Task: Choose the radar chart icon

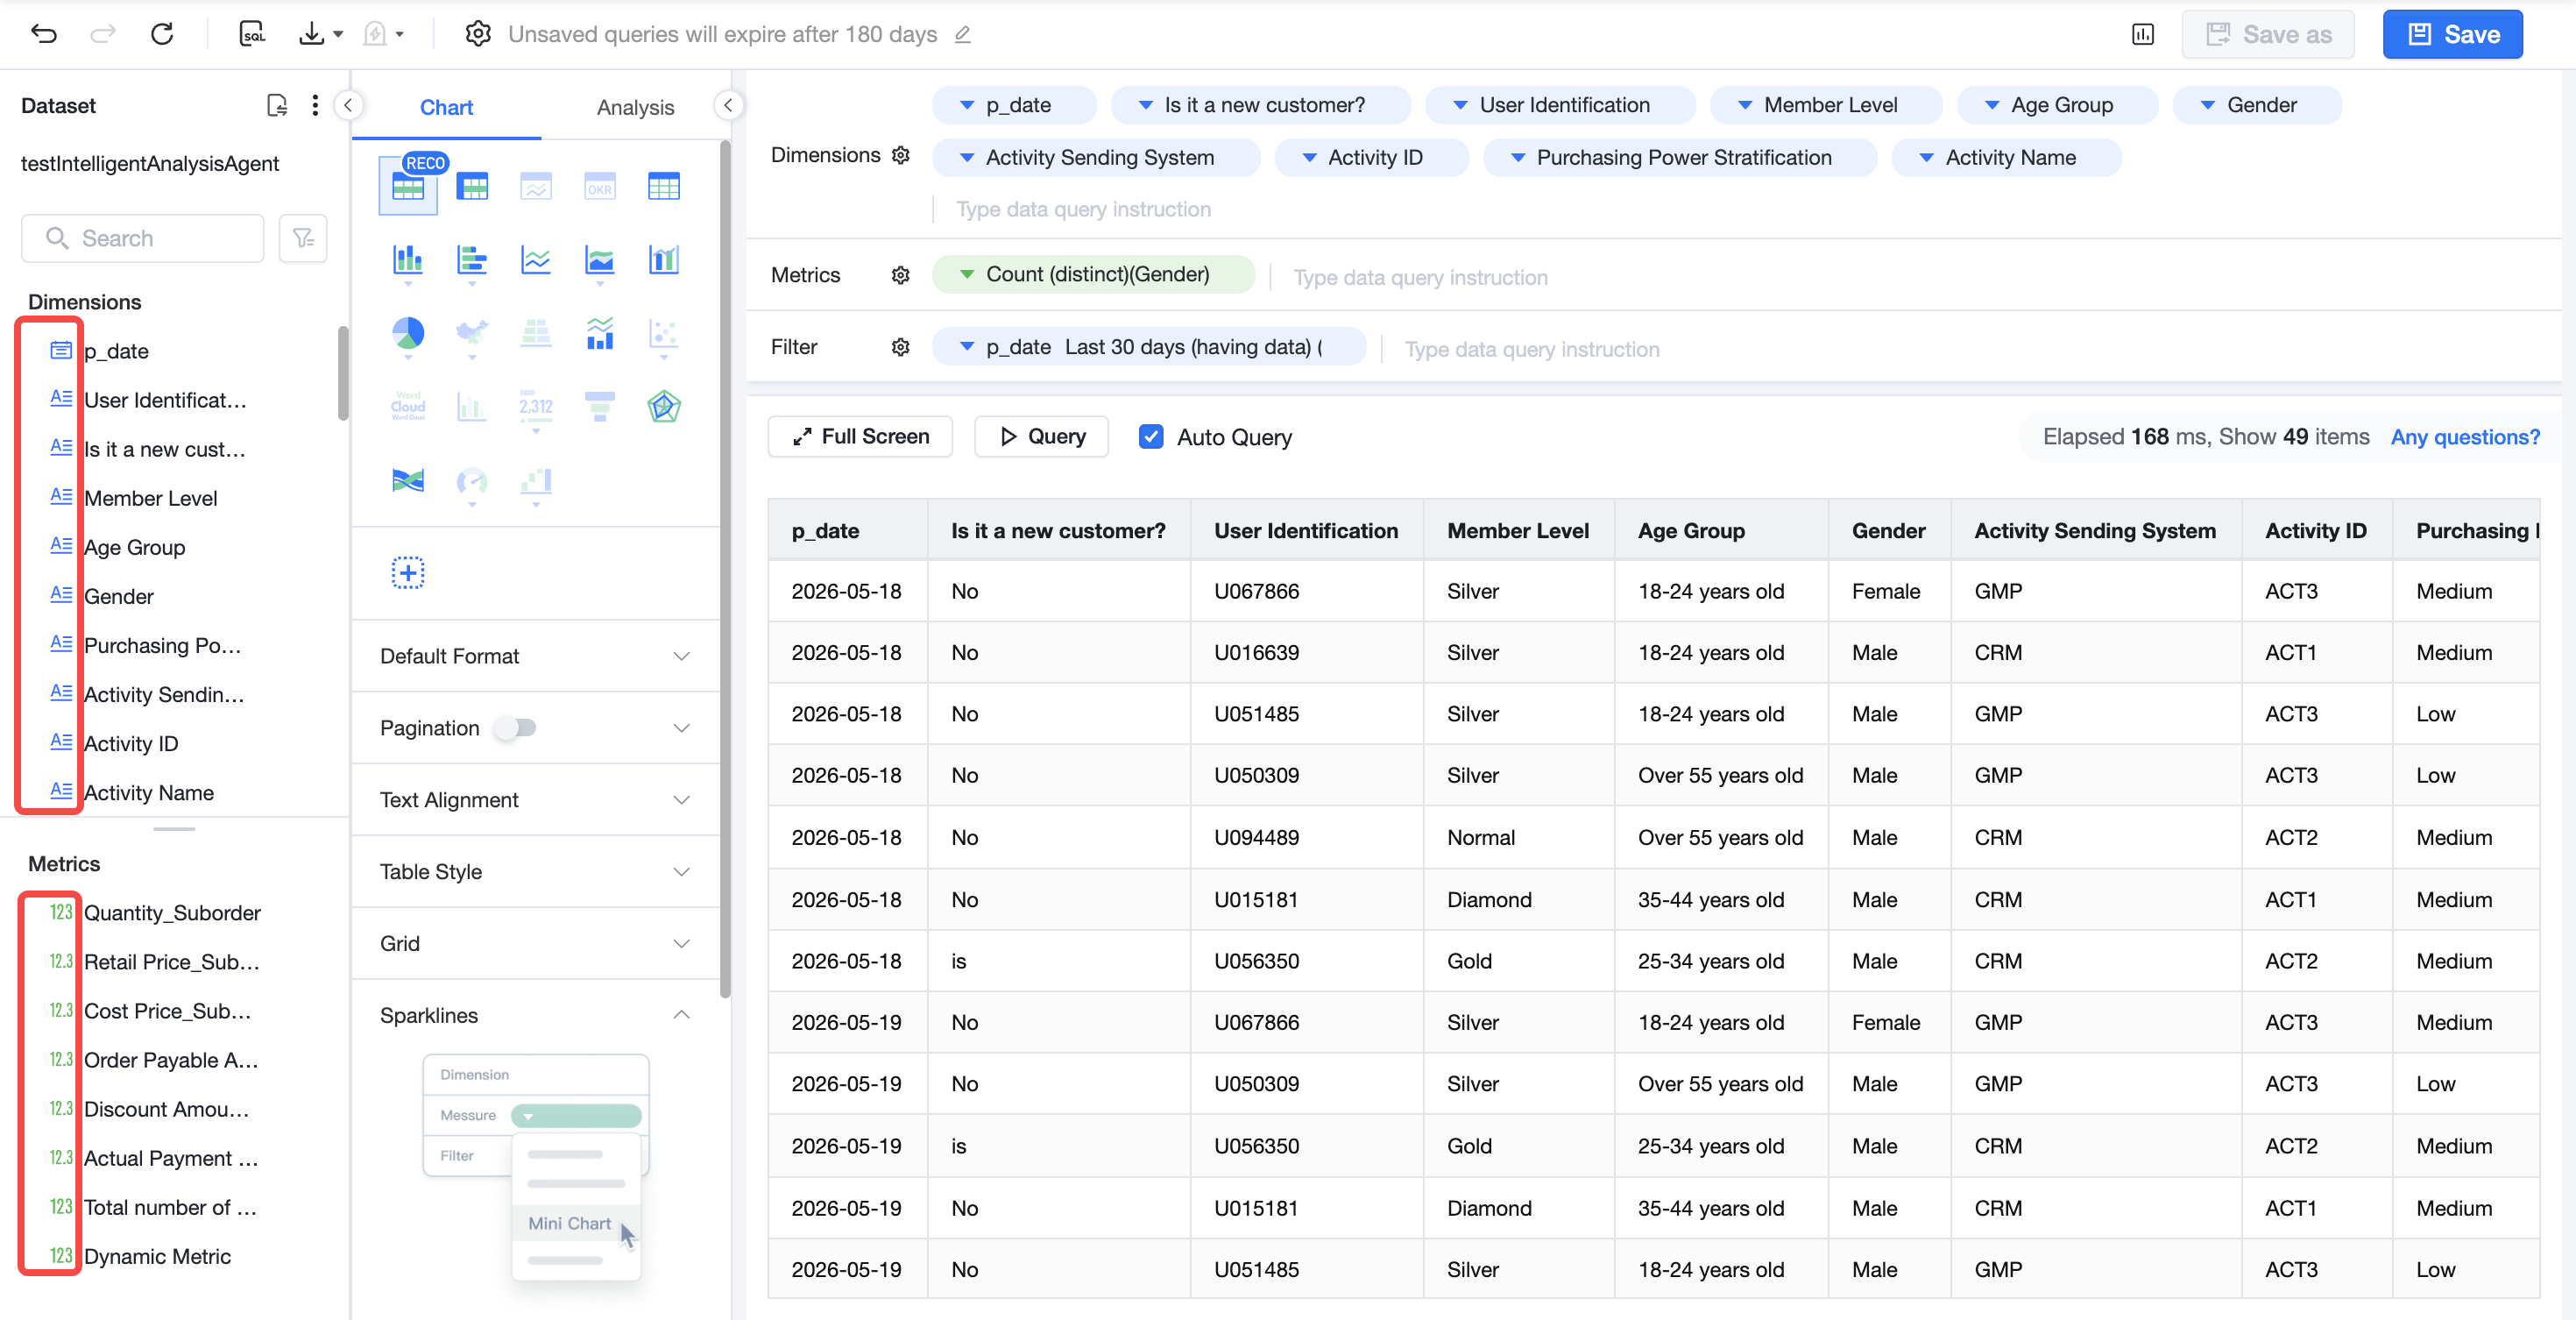Action: (663, 407)
